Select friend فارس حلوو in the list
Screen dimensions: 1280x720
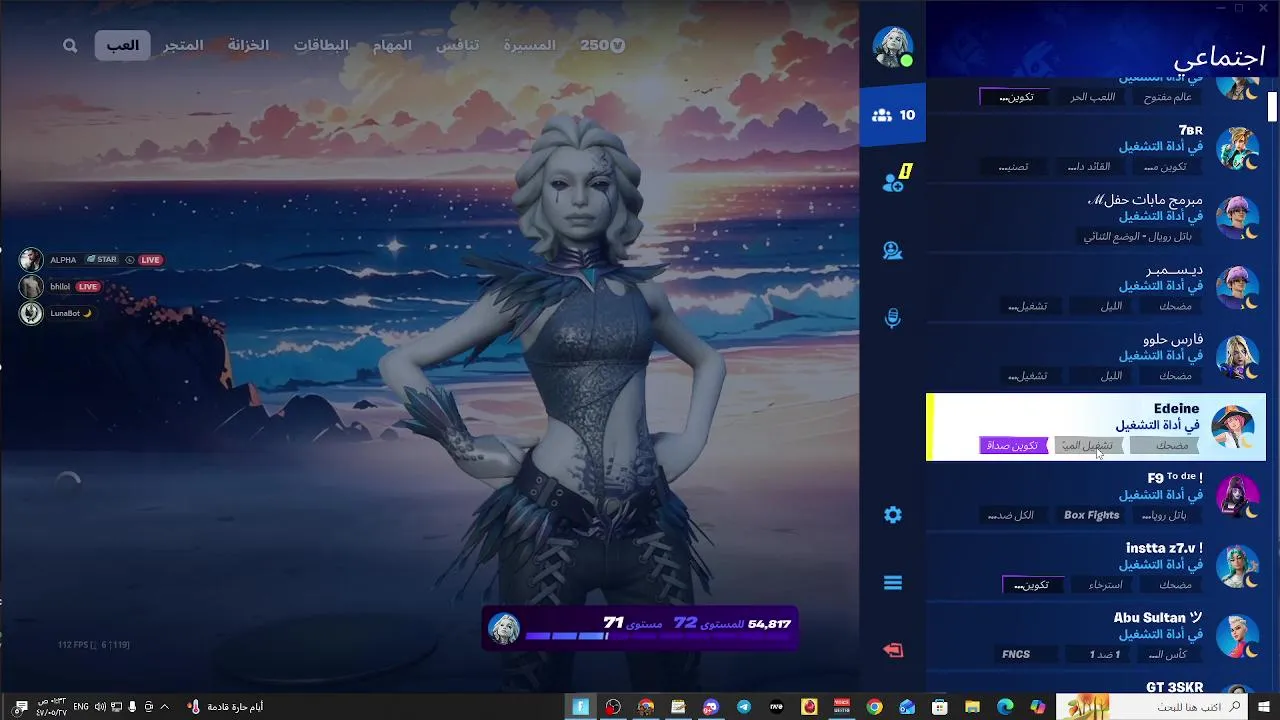[1096, 358]
